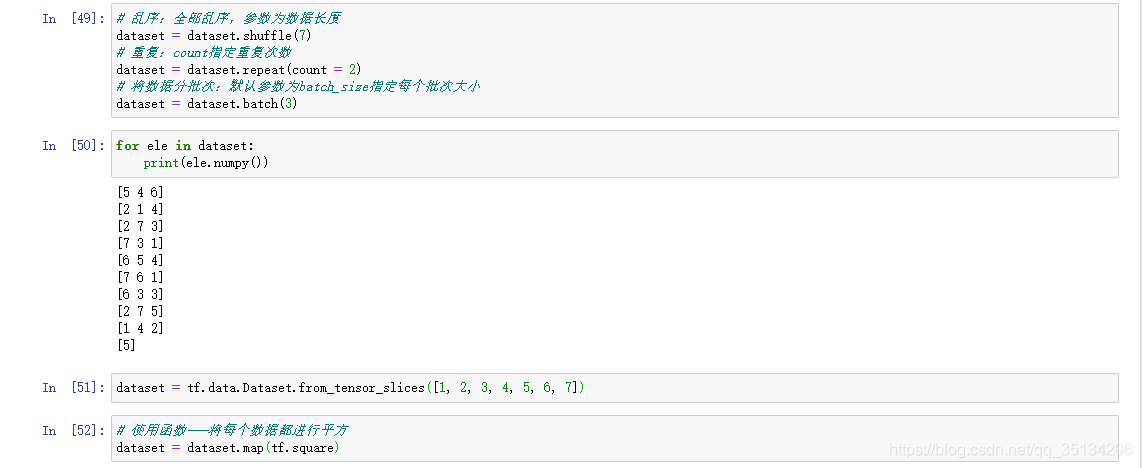This screenshot has height=468, width=1142.
Task: Click the batch_size comment line
Action: 298,87
